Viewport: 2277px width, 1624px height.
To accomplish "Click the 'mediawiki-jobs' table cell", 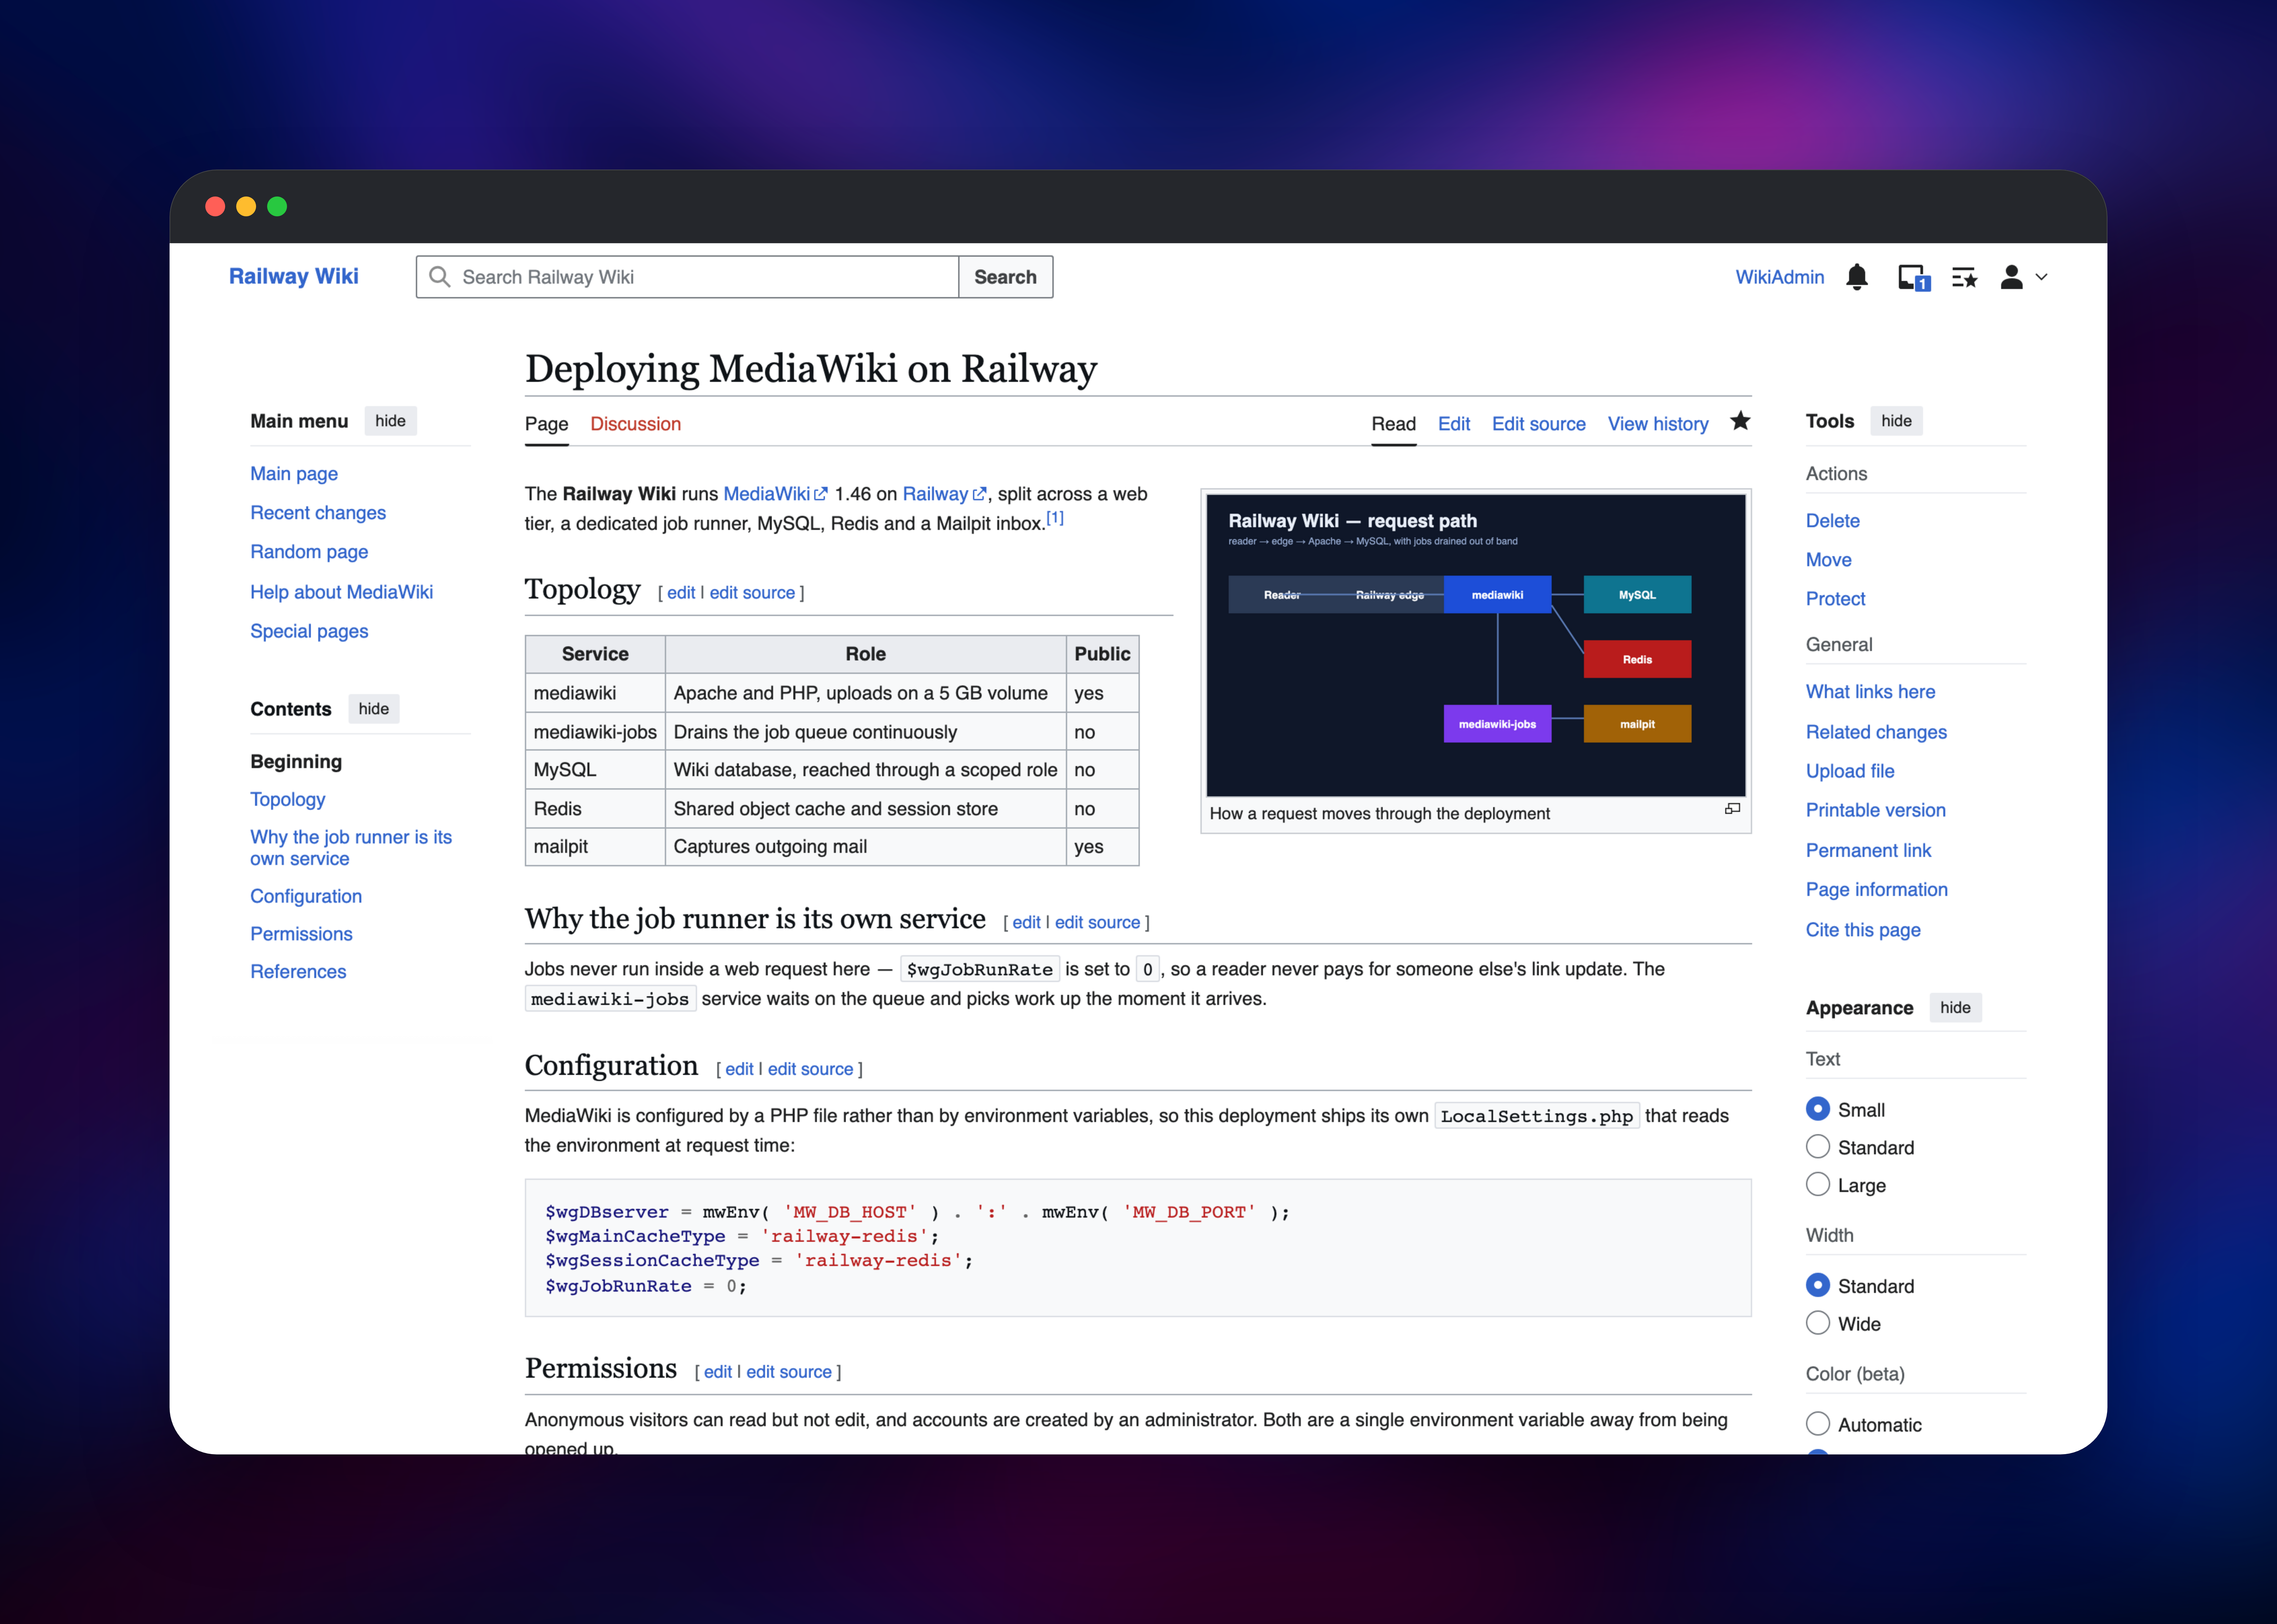I will [x=595, y=732].
